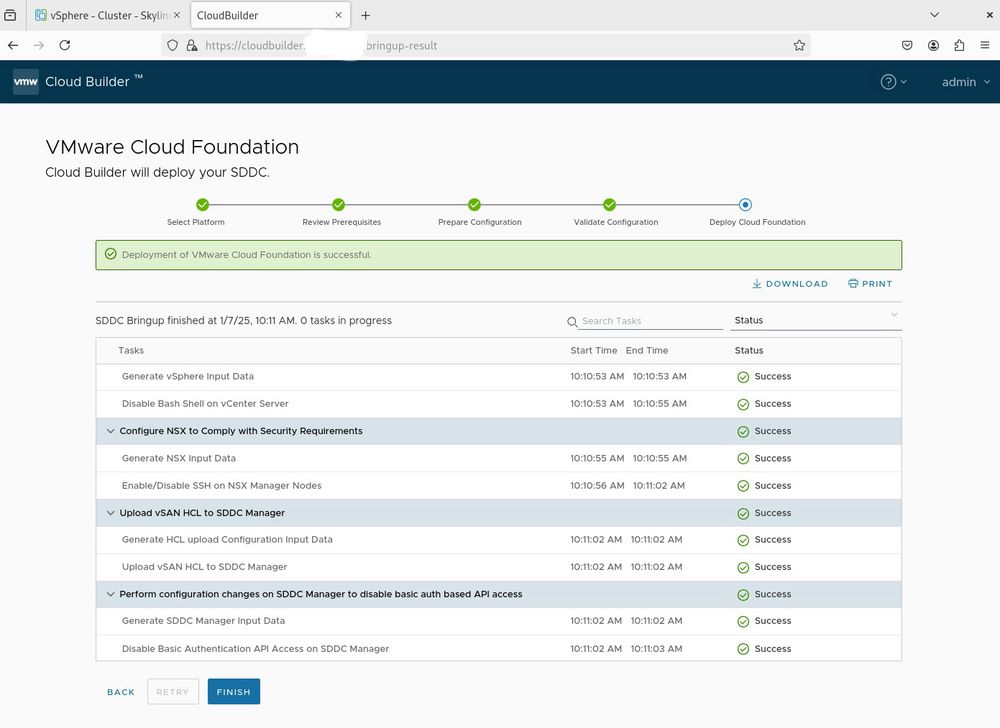
Task: Click the SDDC Bringup finished status text
Action: click(x=244, y=321)
